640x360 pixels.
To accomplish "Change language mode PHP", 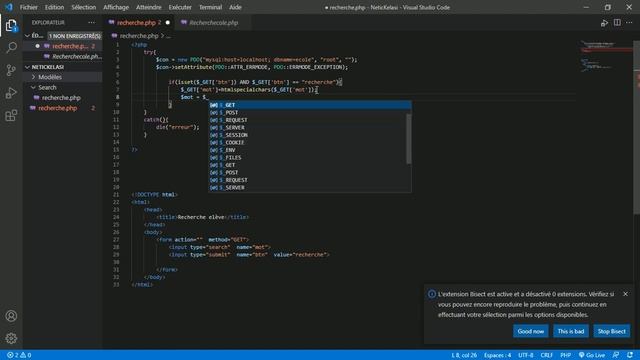I will pos(565,355).
